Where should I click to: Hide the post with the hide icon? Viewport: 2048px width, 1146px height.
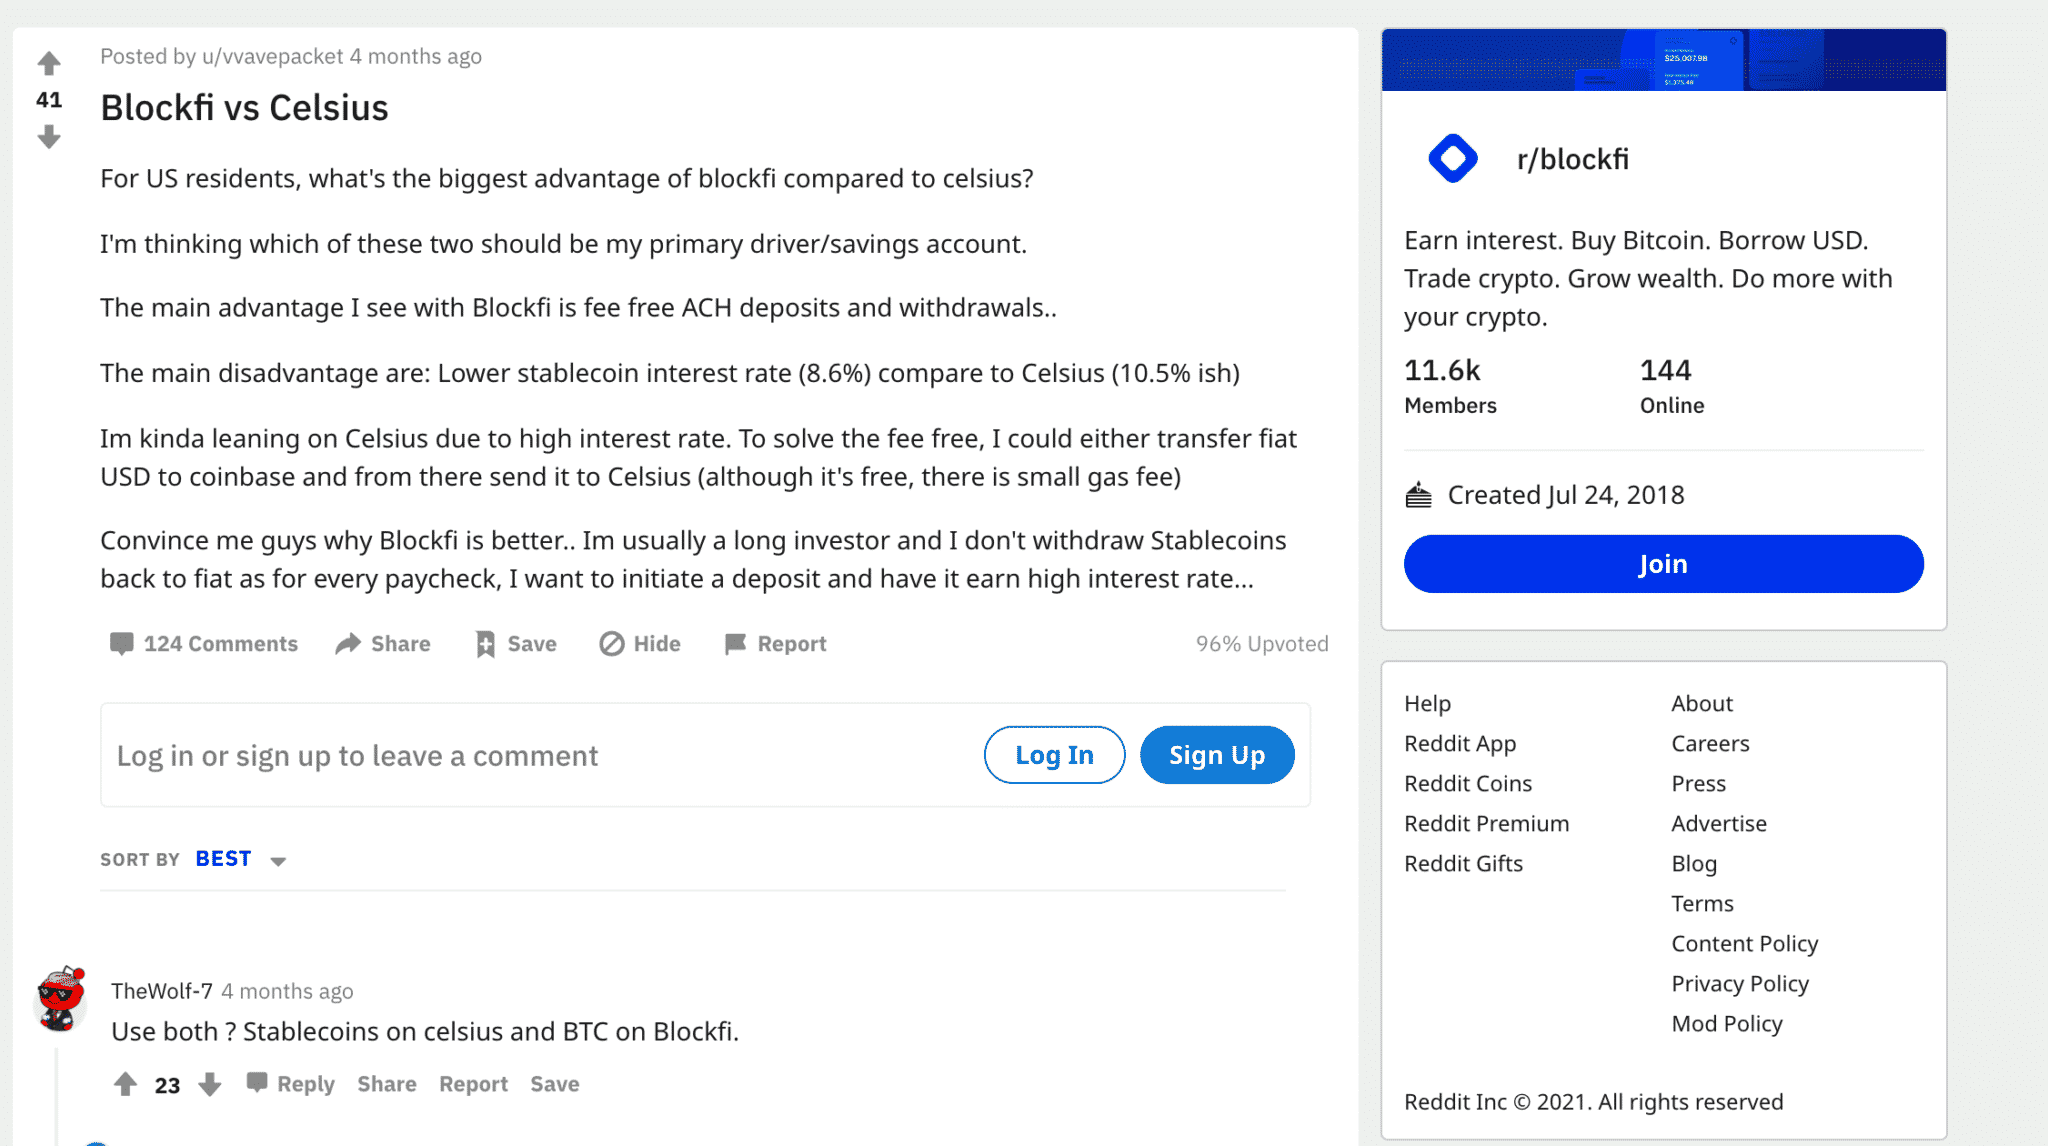click(x=614, y=643)
